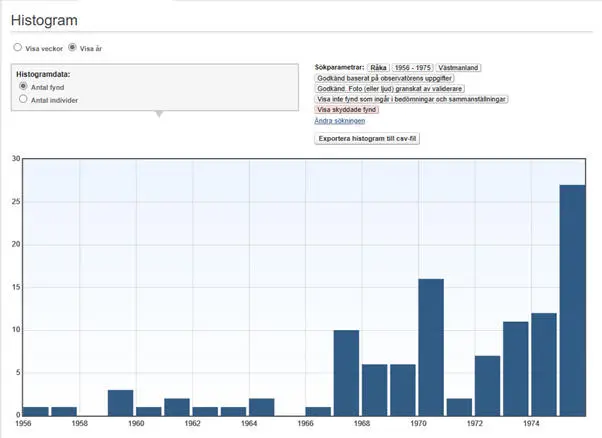Click the 1972 bar with value 7
602x438 pixels.
pyautogui.click(x=487, y=385)
